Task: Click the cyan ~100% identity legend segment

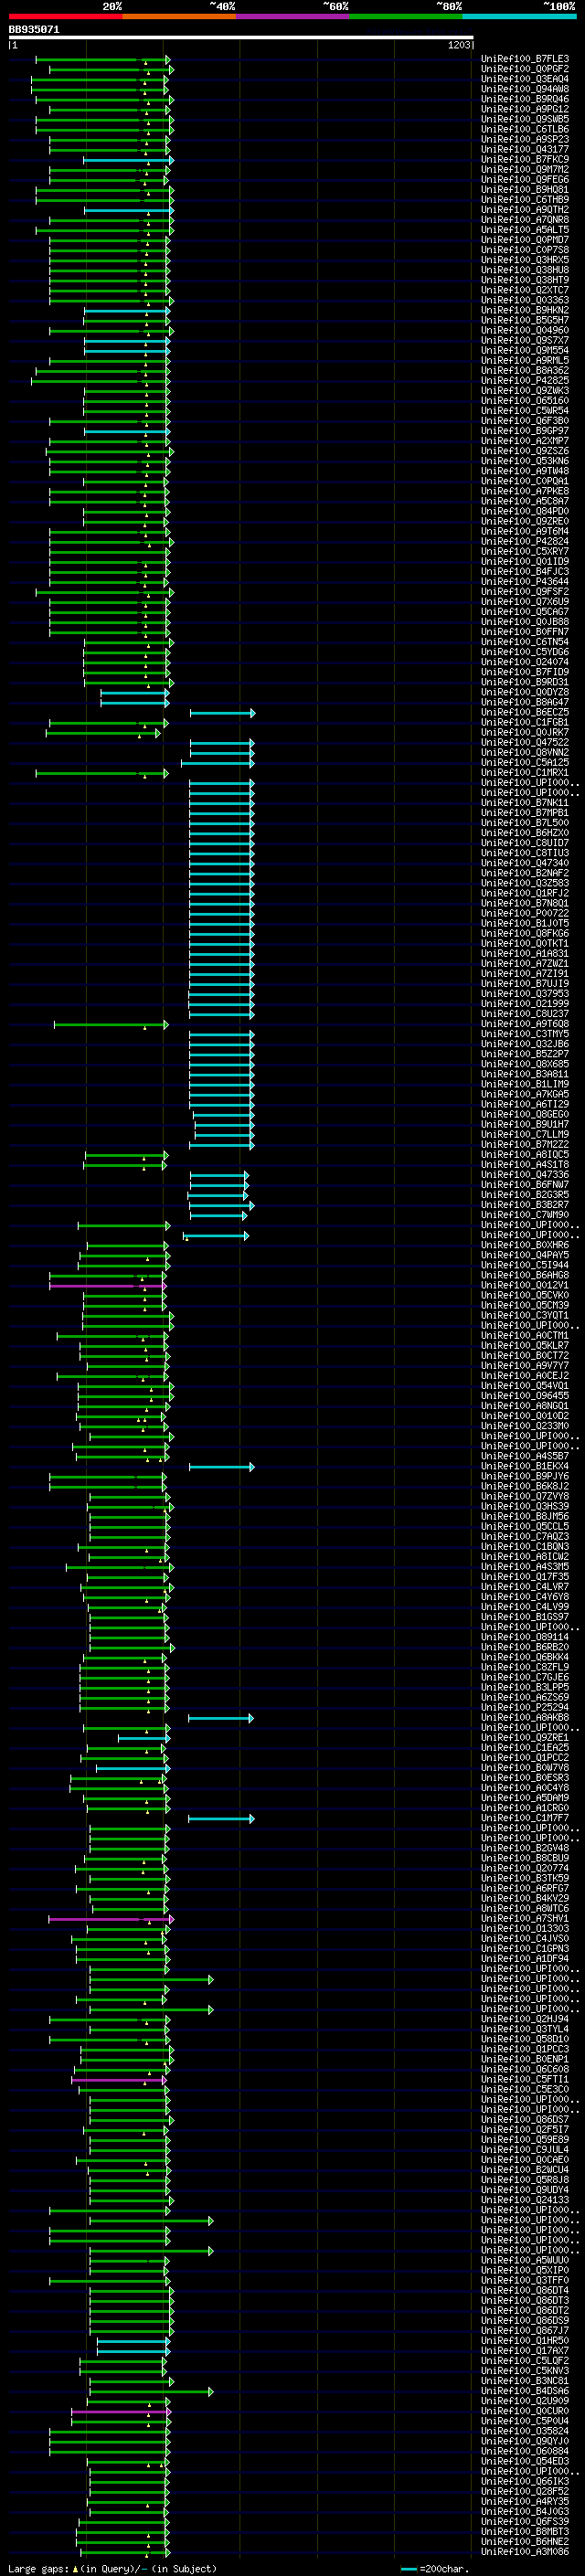Action: click(x=519, y=16)
